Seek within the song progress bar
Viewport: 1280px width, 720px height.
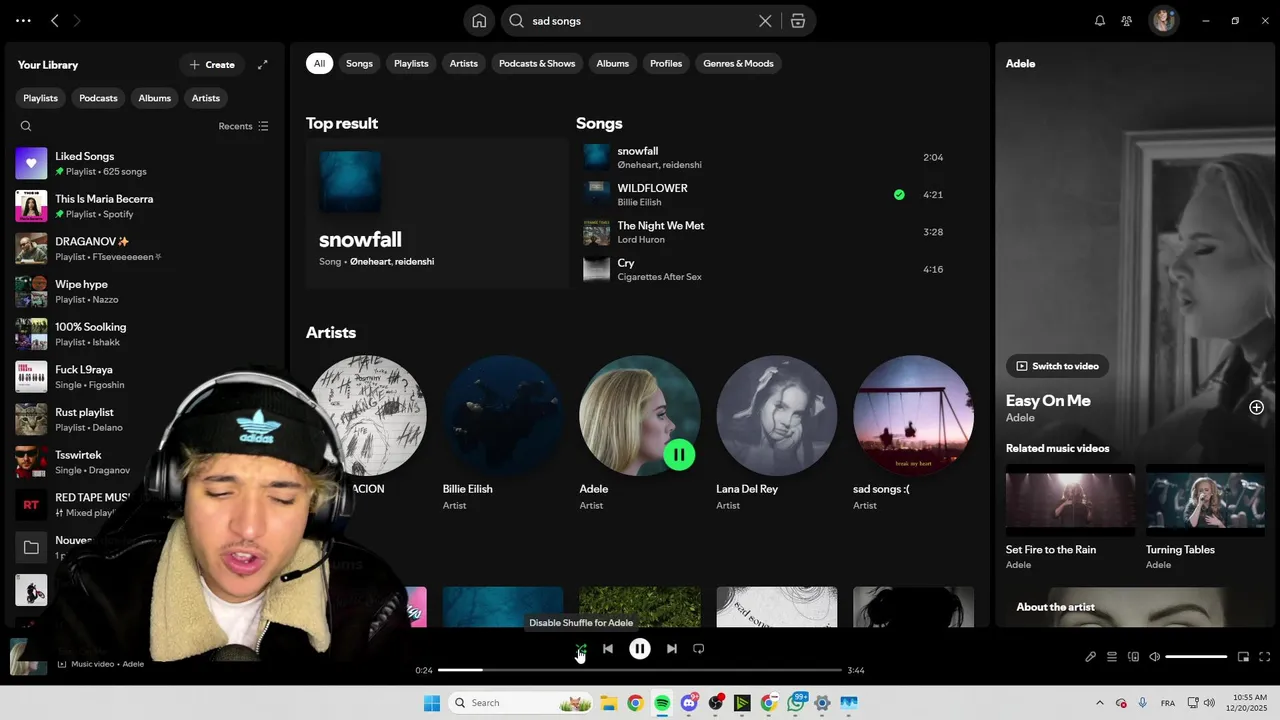(640, 670)
